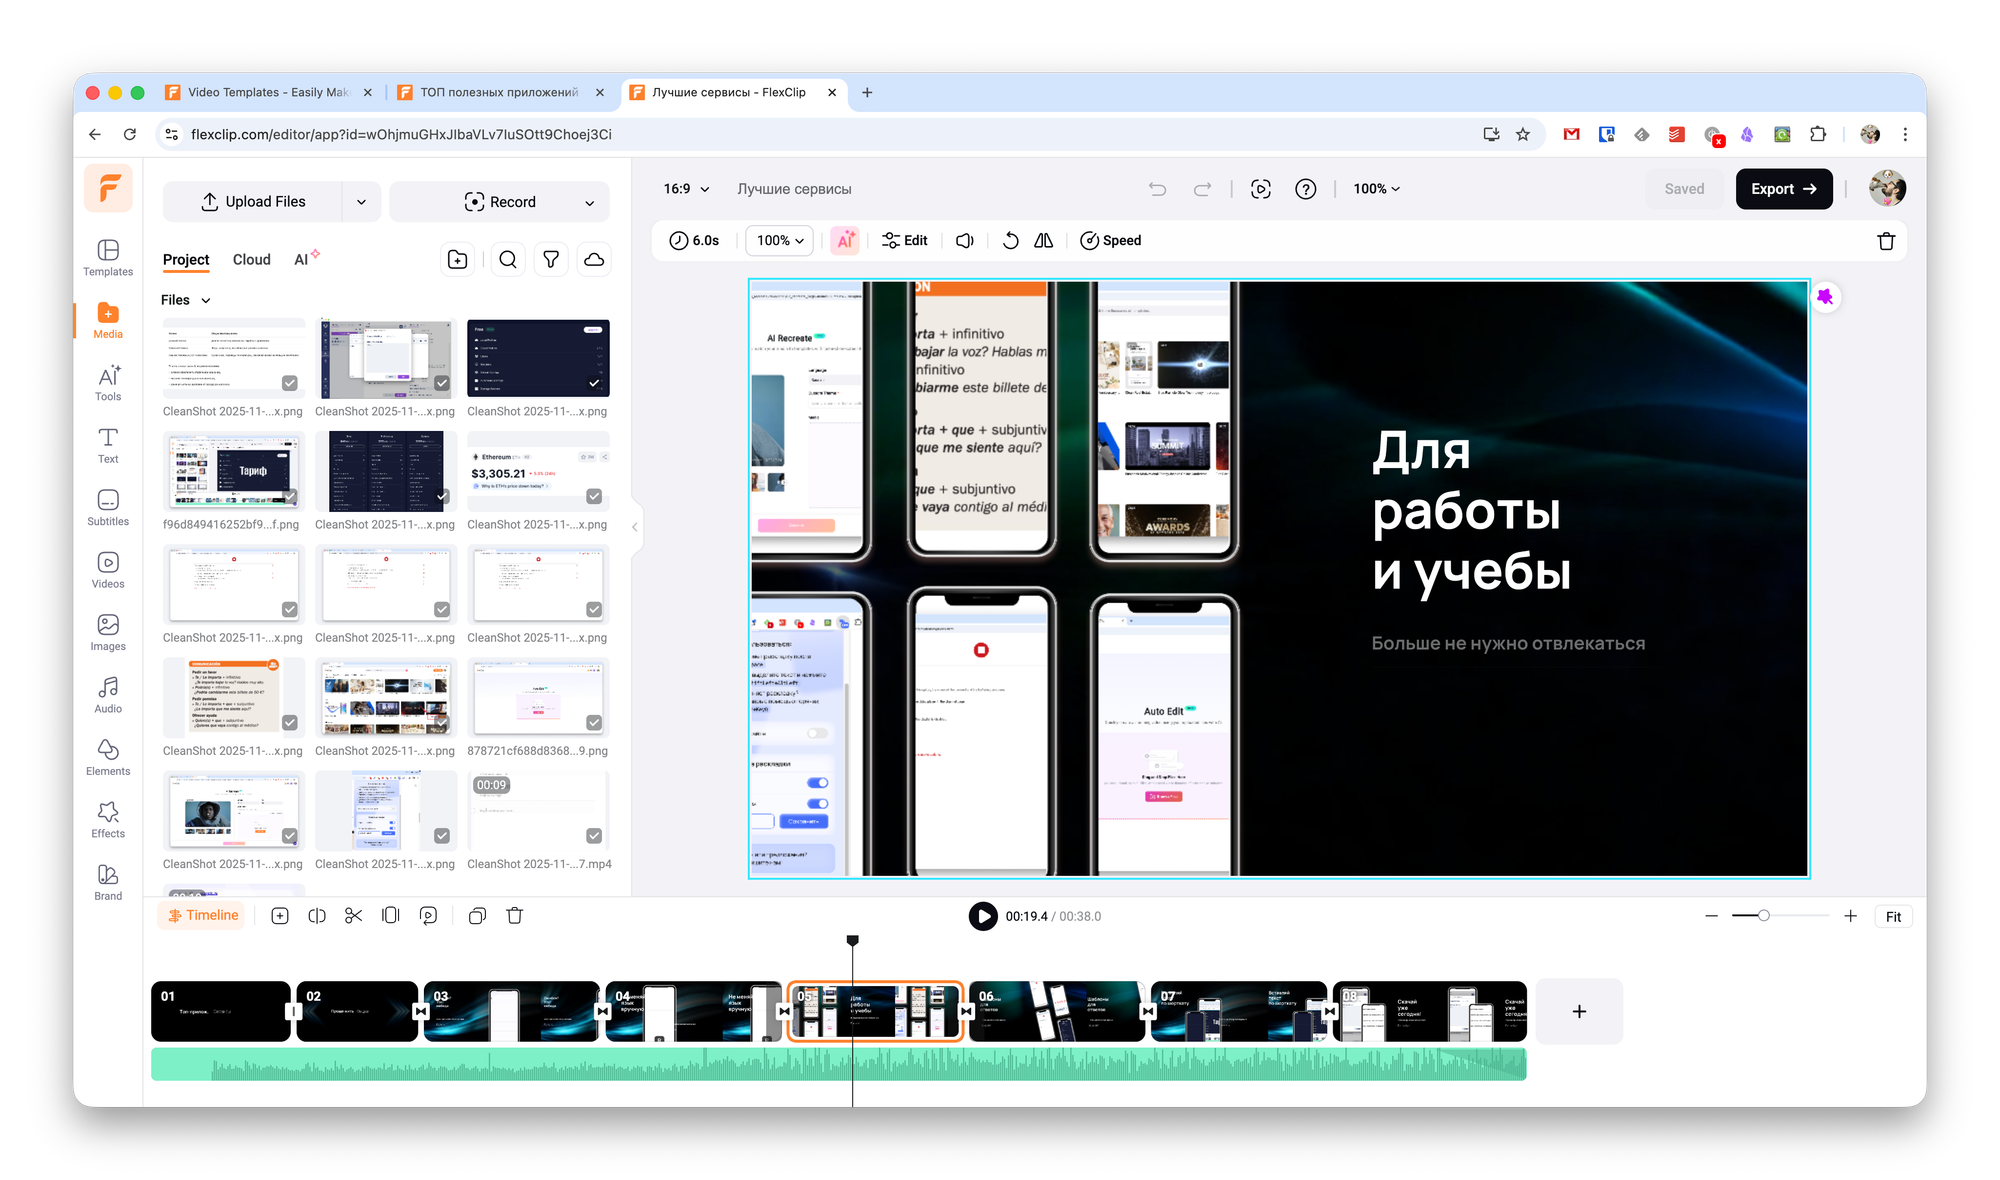Image resolution: width=2000 pixels, height=1180 pixels.
Task: Toggle checkmark on first CleanShot file
Action: 289,383
